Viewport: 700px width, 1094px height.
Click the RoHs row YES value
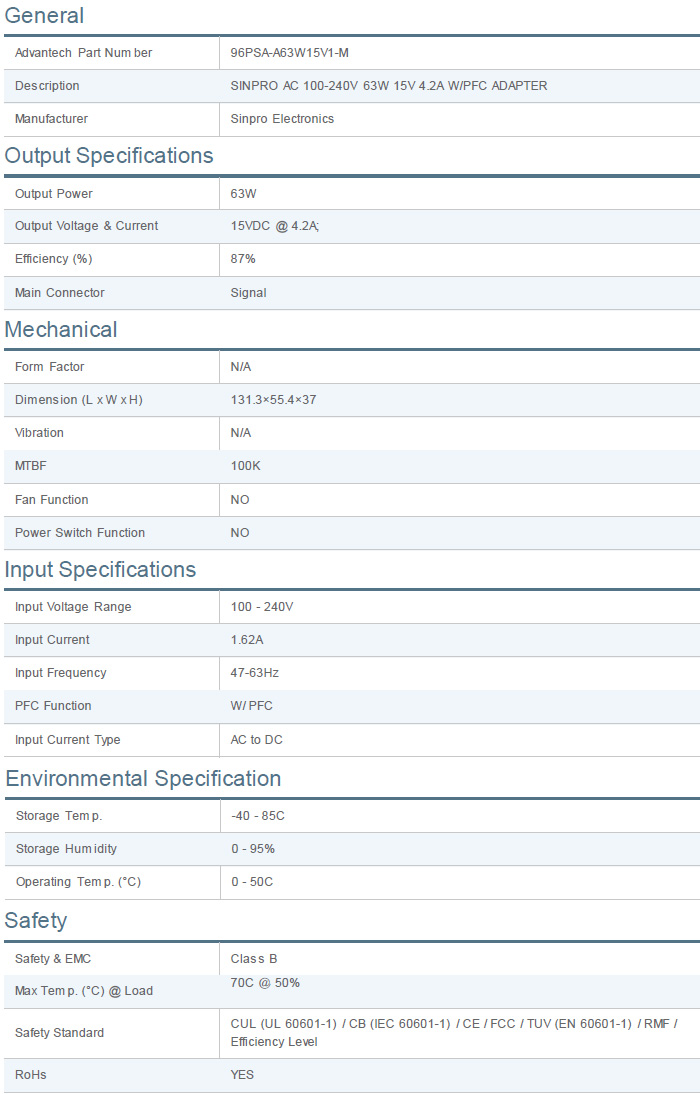[x=242, y=1075]
